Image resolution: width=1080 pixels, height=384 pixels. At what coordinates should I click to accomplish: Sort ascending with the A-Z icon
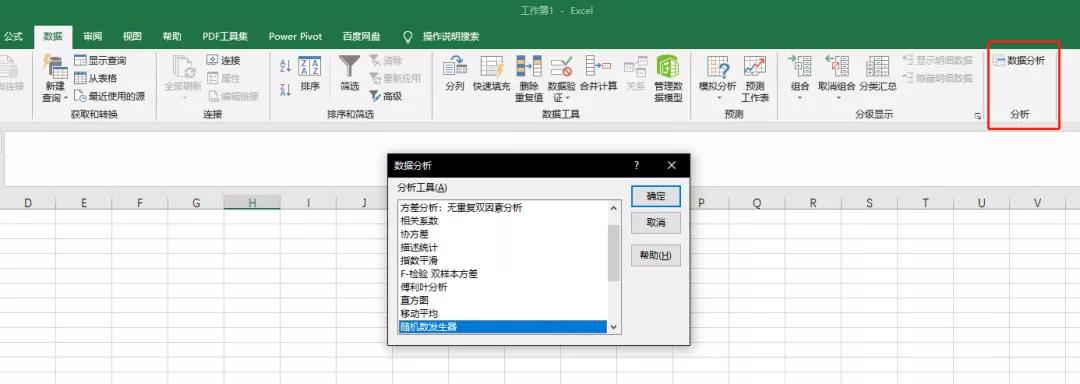[x=286, y=67]
